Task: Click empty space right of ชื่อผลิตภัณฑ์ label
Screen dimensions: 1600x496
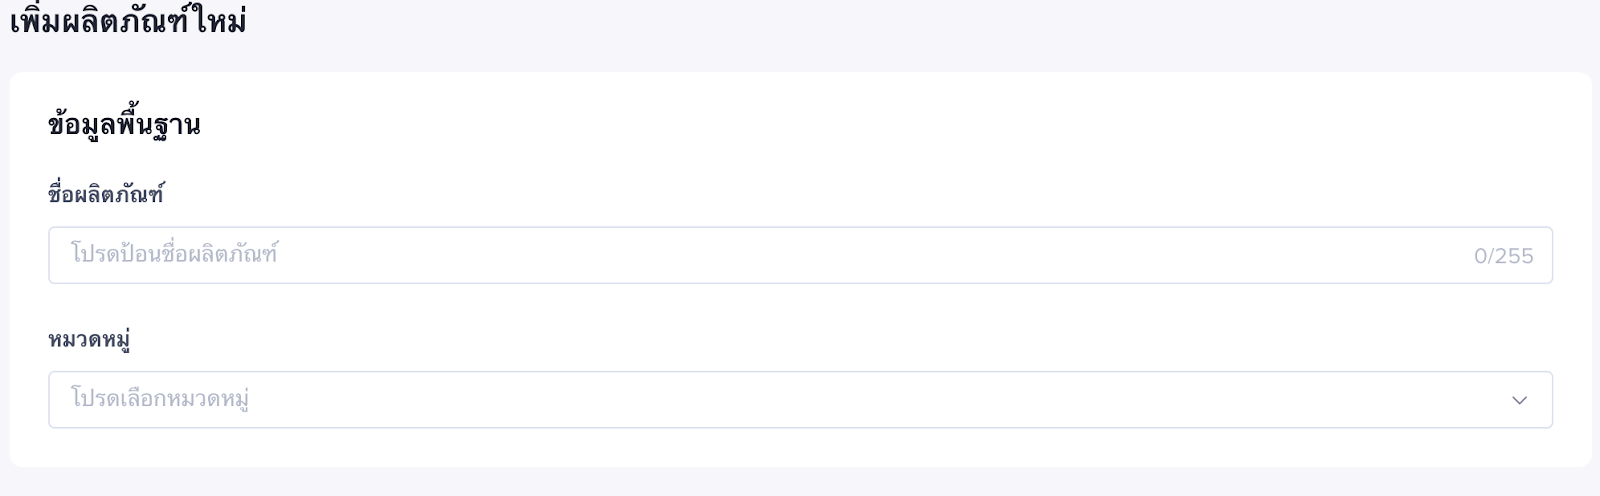Action: 700,194
